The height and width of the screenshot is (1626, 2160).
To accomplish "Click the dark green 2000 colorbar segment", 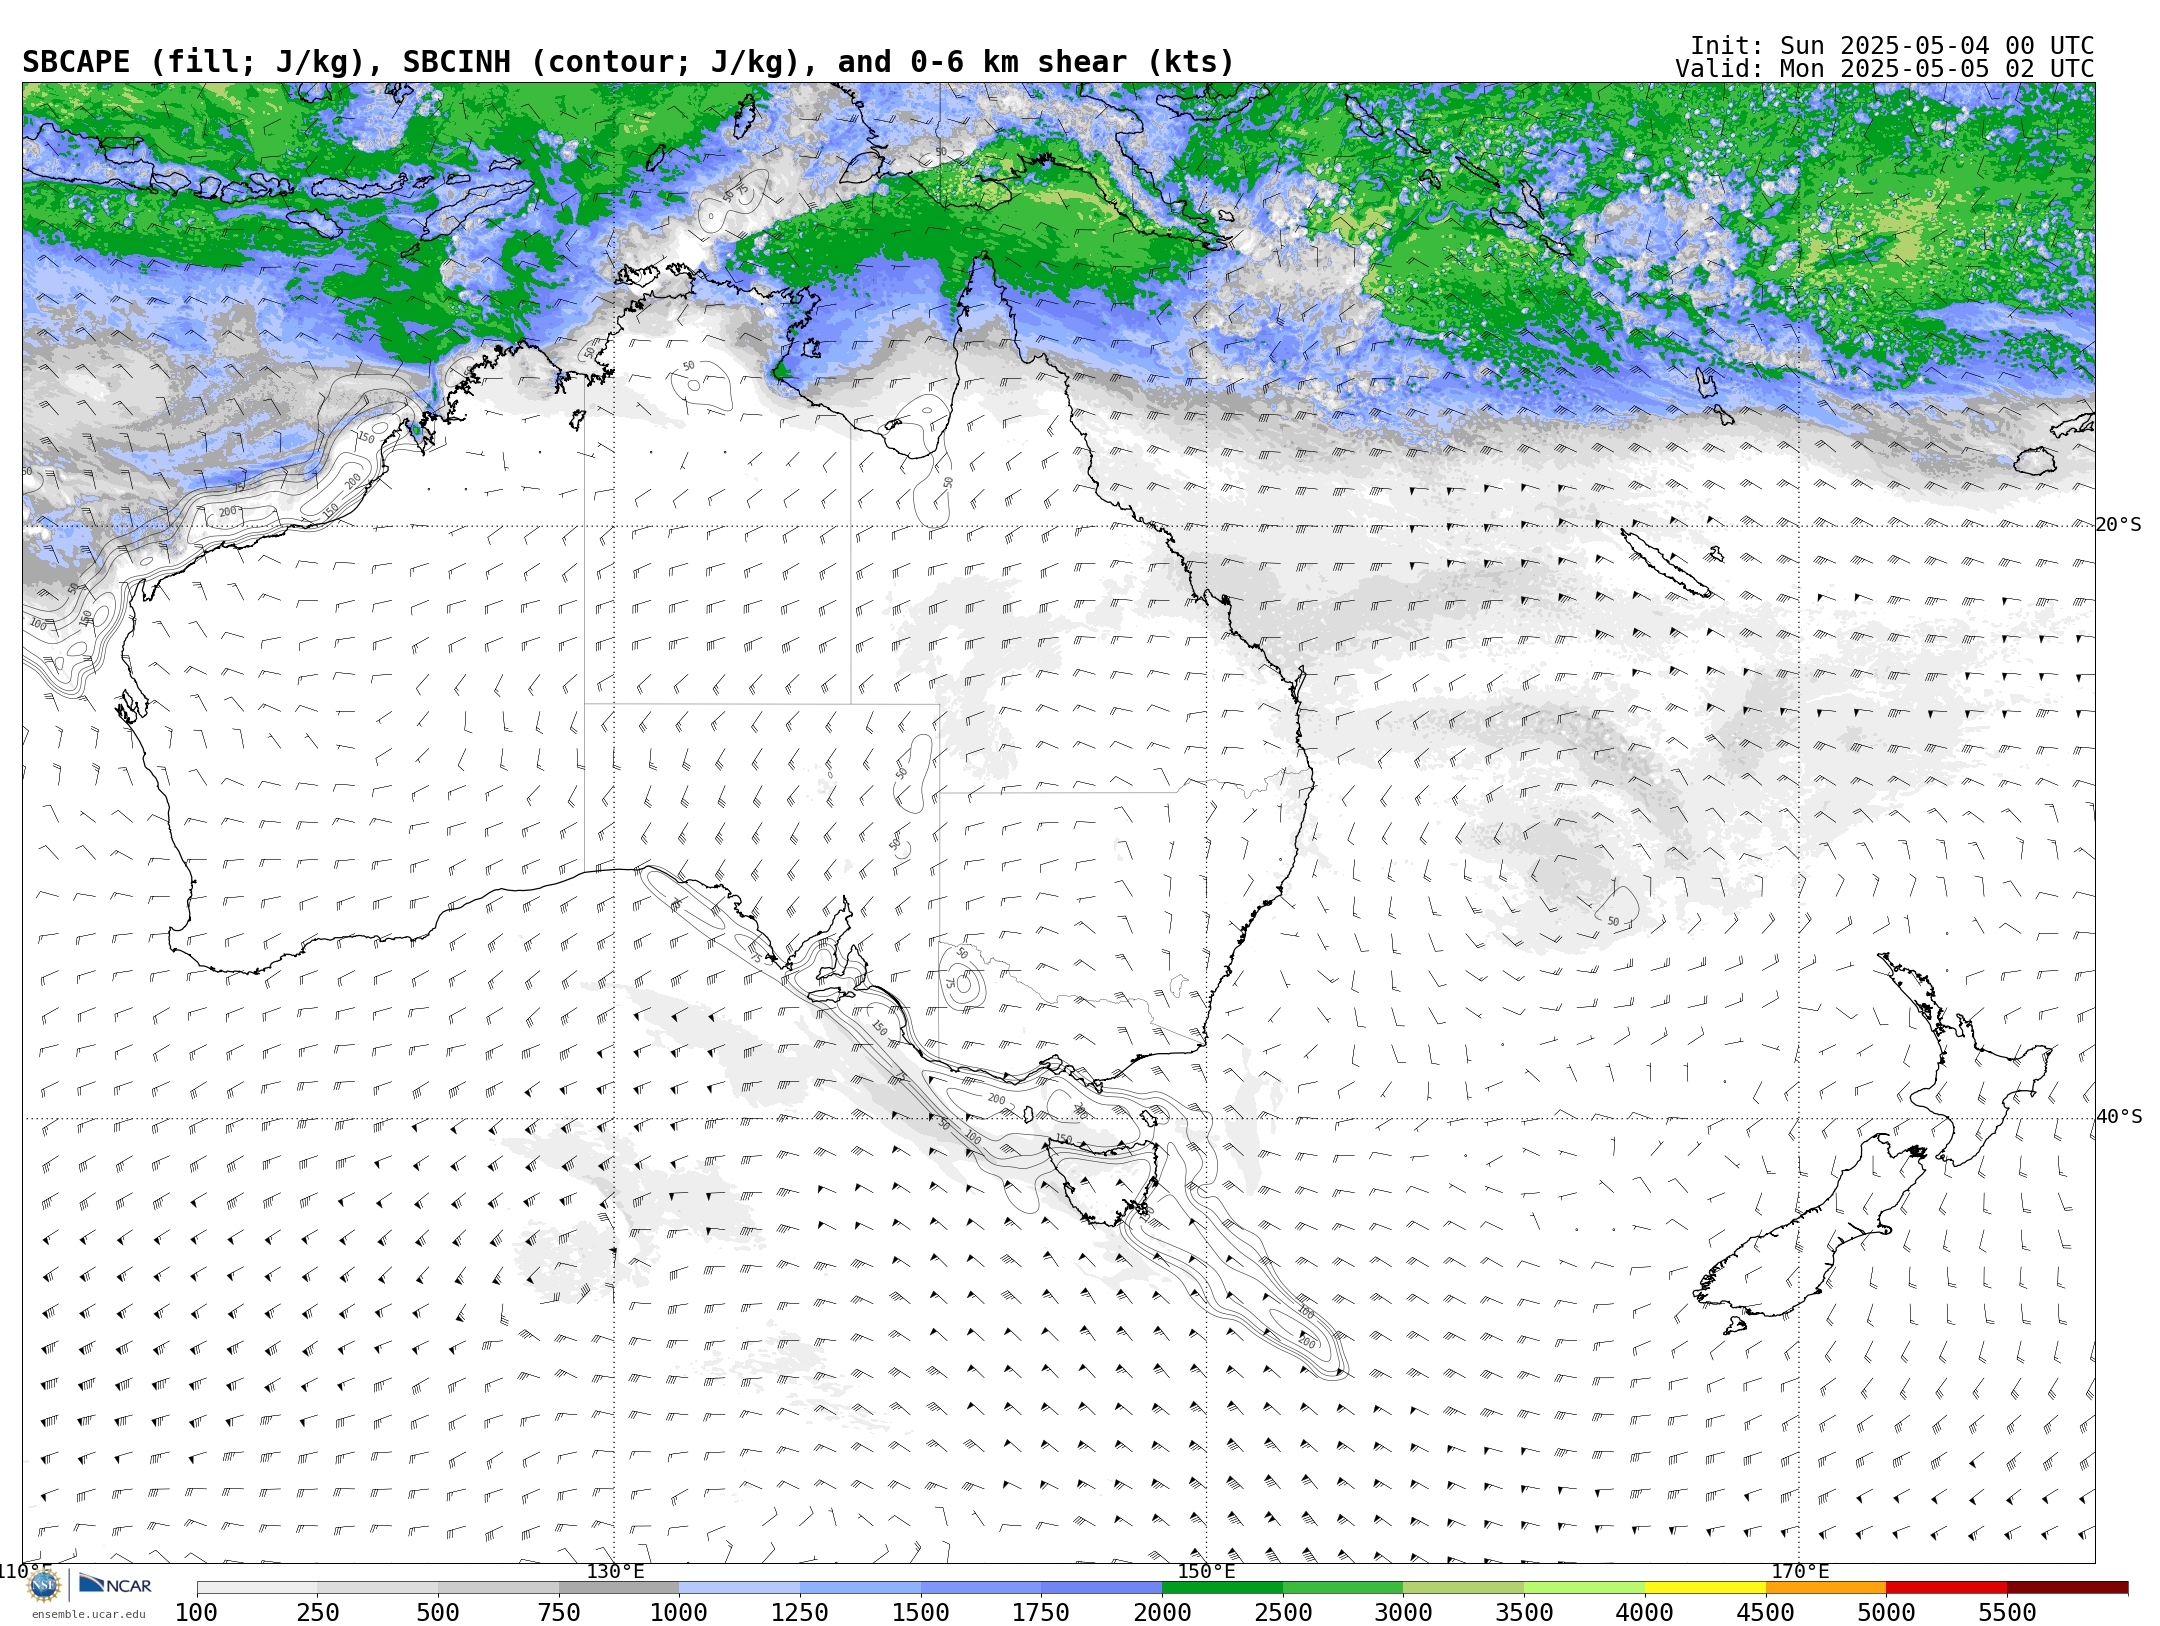I will [1222, 1588].
